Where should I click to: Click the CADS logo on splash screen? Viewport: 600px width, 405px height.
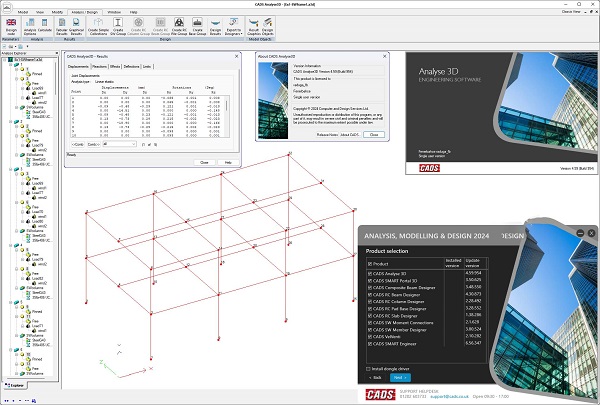[x=429, y=168]
